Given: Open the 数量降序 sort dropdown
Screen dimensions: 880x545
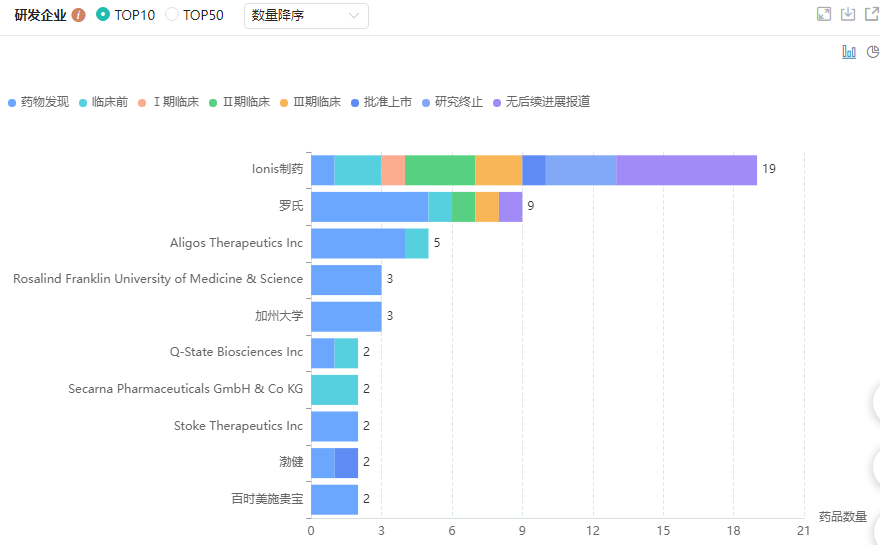Looking at the screenshot, I should coord(306,16).
